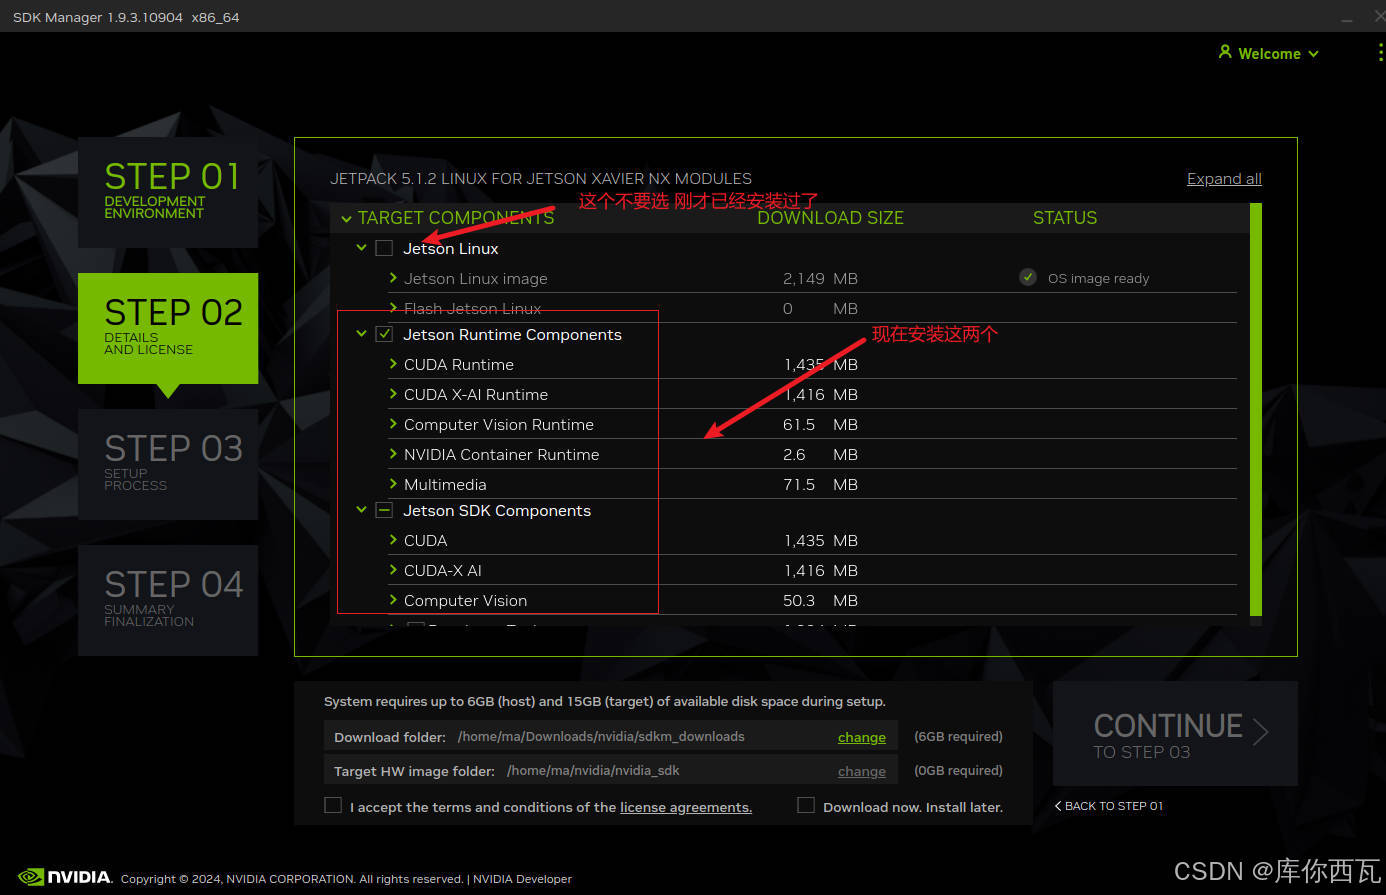Expand Computer Vision Runtime row

[x=393, y=424]
